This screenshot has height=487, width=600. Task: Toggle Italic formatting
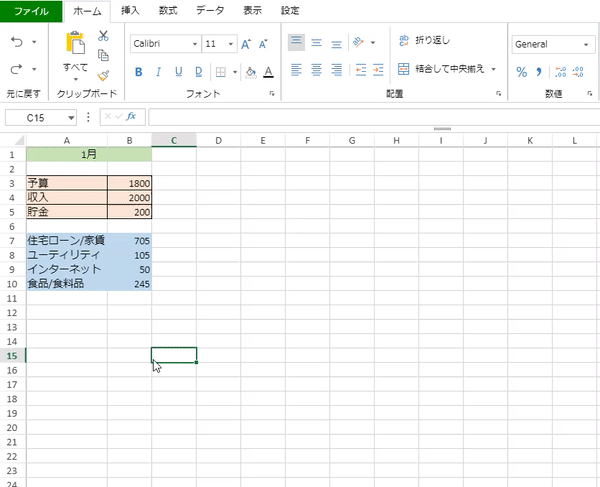[159, 72]
